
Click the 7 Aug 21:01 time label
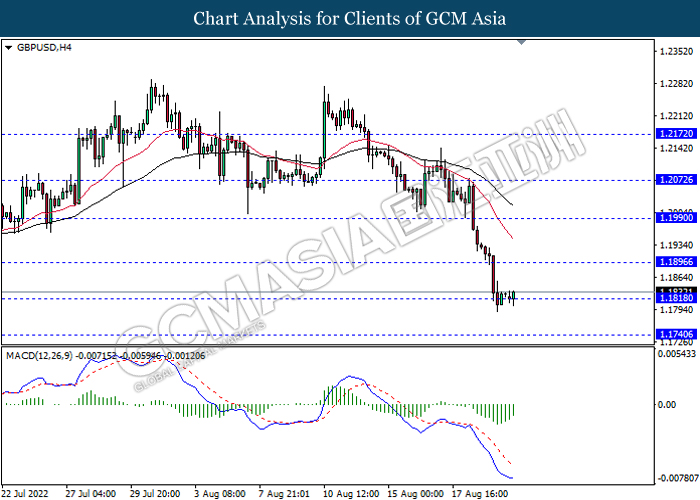284,494
